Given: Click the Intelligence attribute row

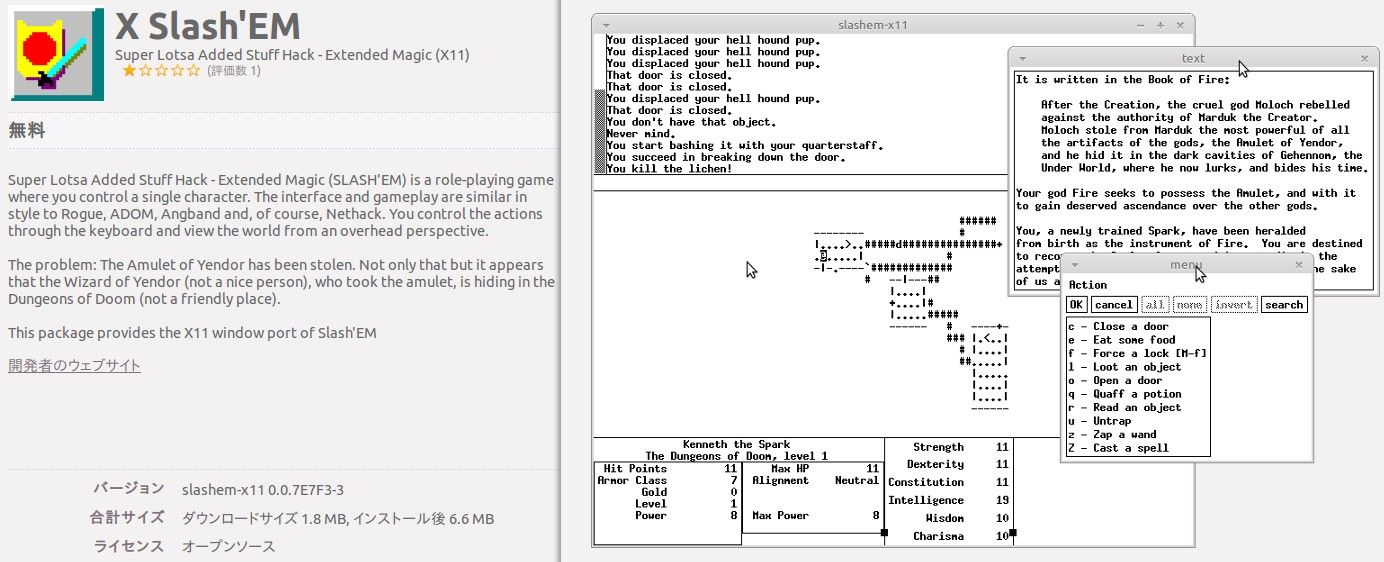Looking at the screenshot, I should point(949,500).
